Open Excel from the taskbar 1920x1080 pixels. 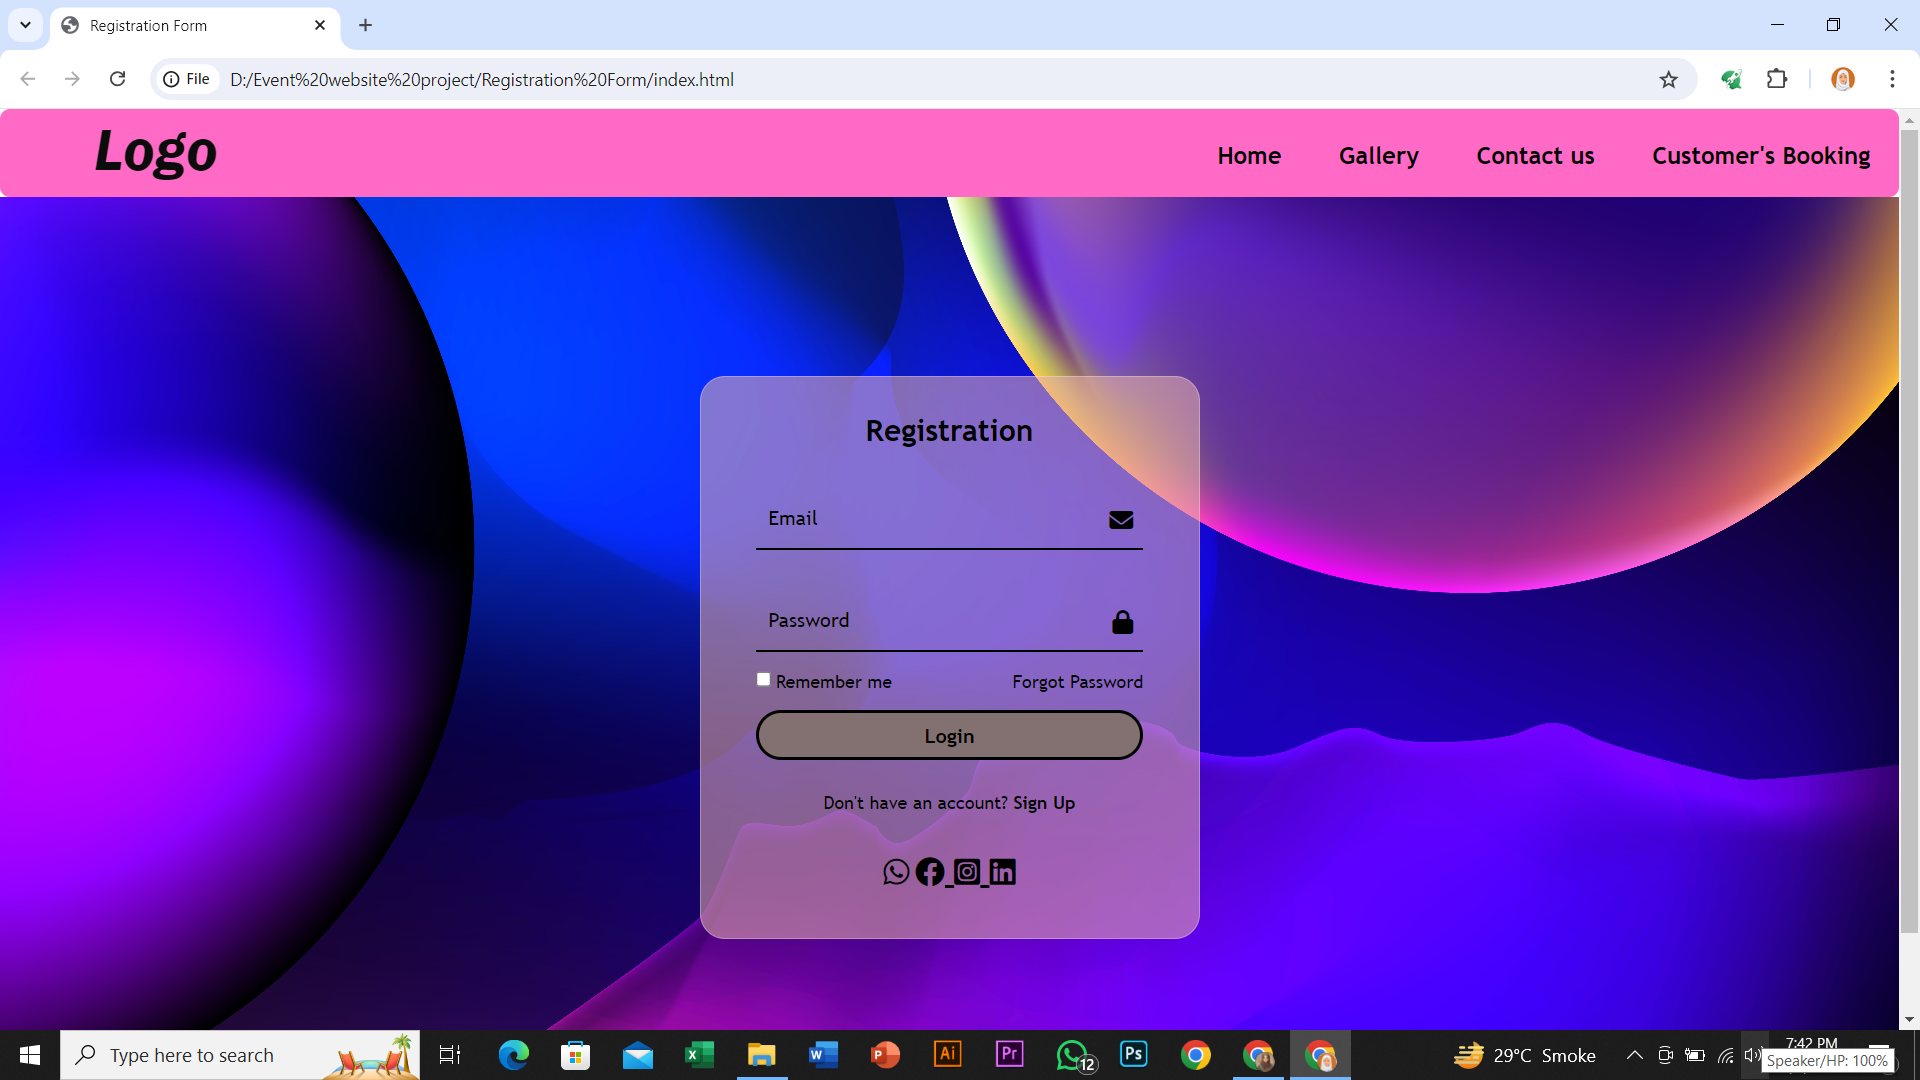(700, 1055)
